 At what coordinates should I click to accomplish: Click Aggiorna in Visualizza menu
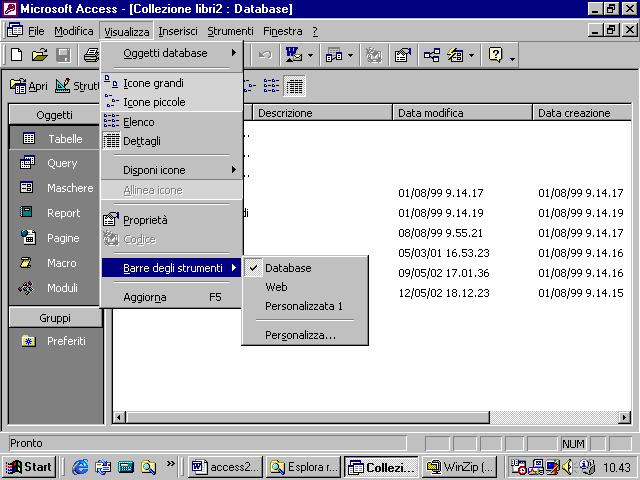click(171, 297)
